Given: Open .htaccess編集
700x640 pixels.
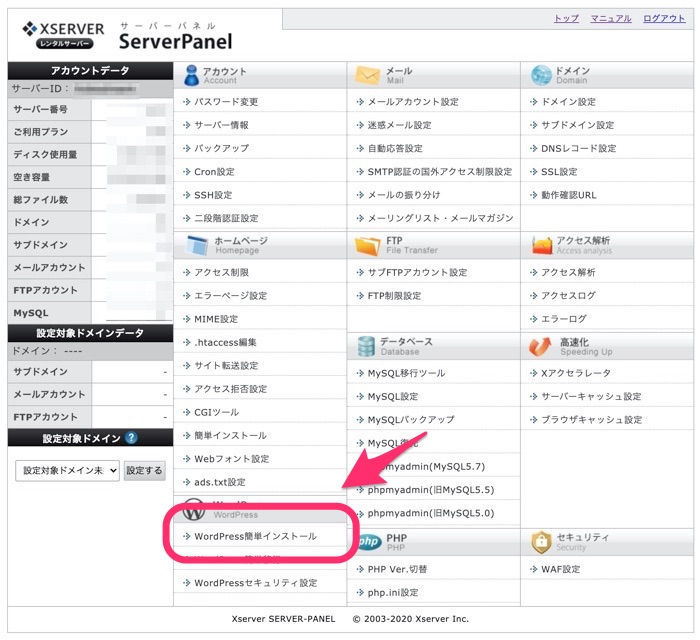Looking at the screenshot, I should pyautogui.click(x=225, y=342).
